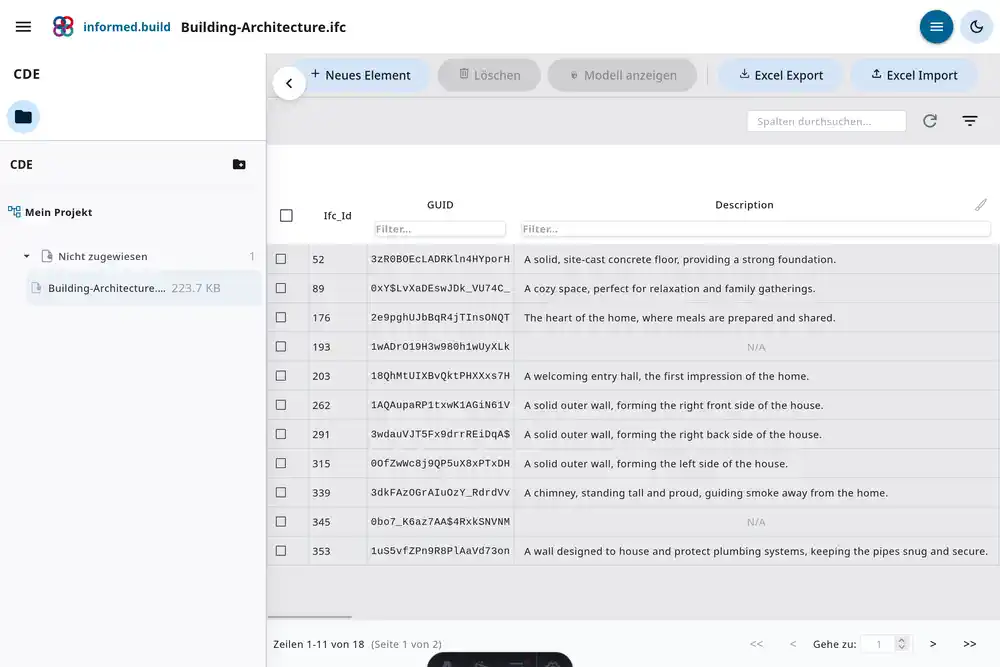1000x667 pixels.
Task: Click the Neues Element button
Action: tap(362, 75)
